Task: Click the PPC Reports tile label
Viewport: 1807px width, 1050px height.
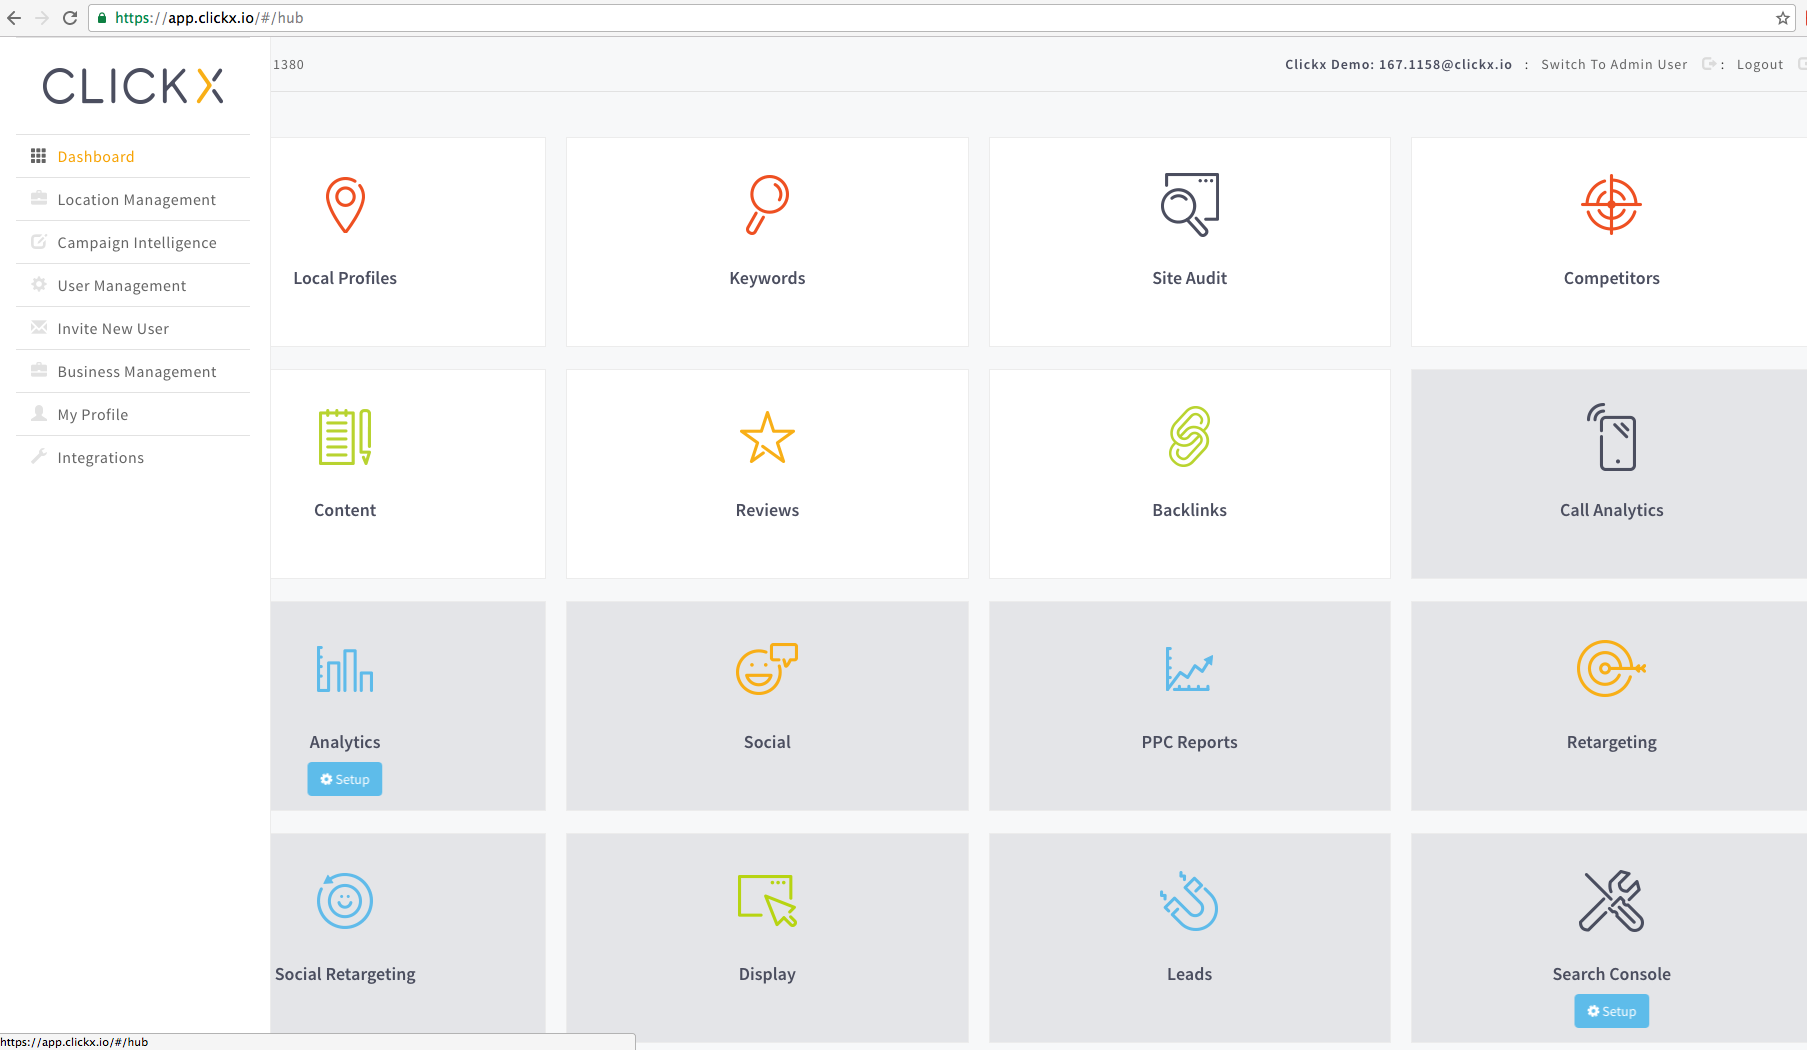Action: 1189,742
